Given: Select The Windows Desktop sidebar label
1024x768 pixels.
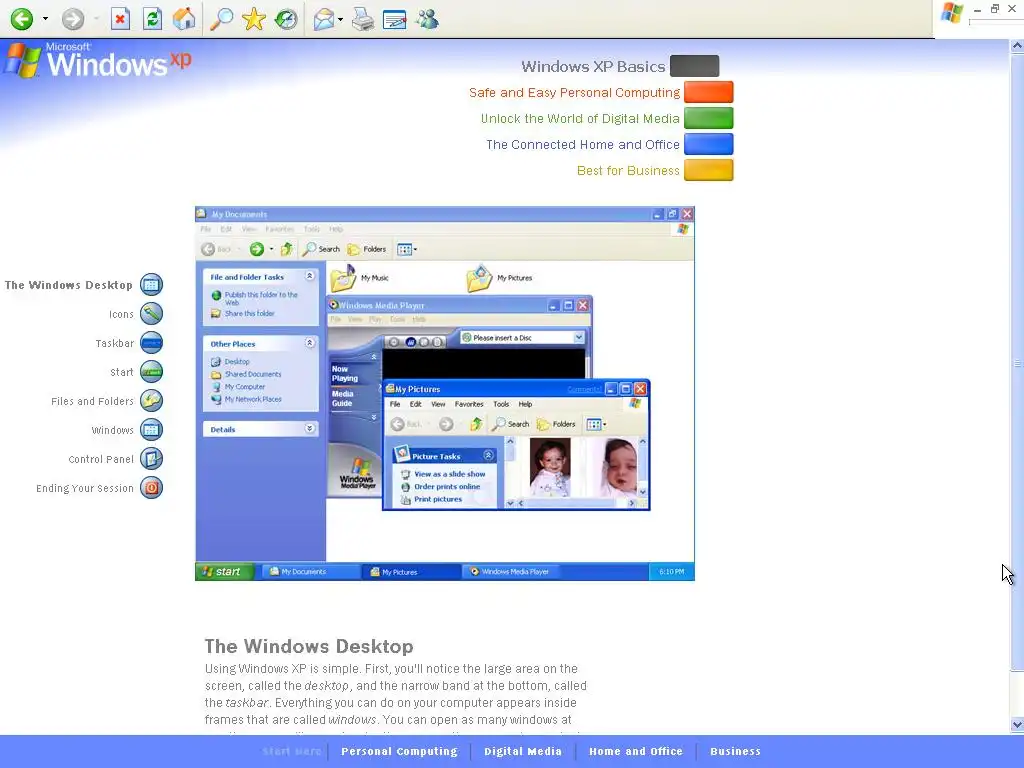Looking at the screenshot, I should [x=69, y=285].
